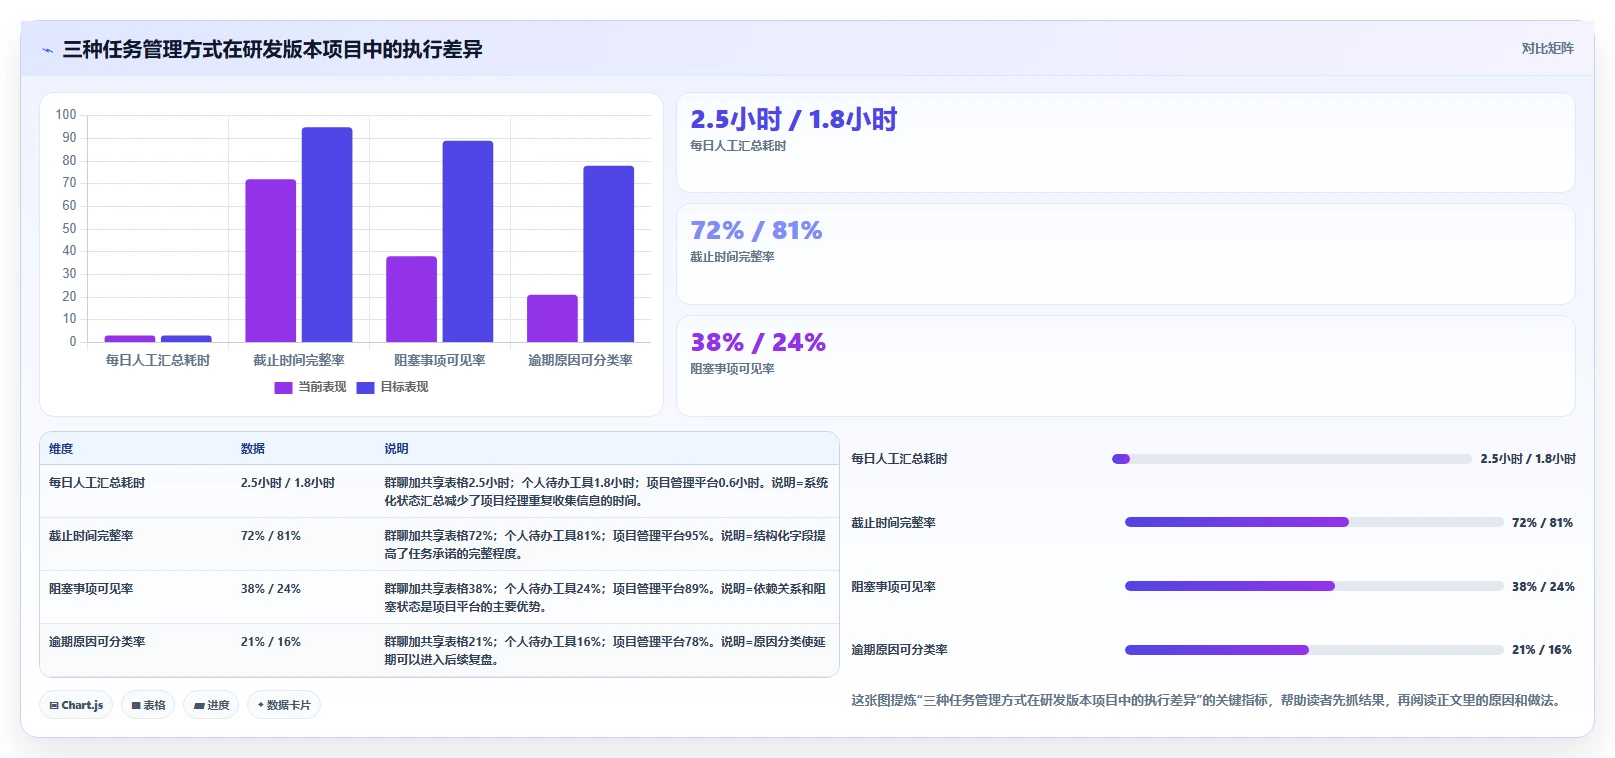The width and height of the screenshot is (1615, 758).
Task: Click the 对比矩阵 label in header
Action: (1547, 48)
